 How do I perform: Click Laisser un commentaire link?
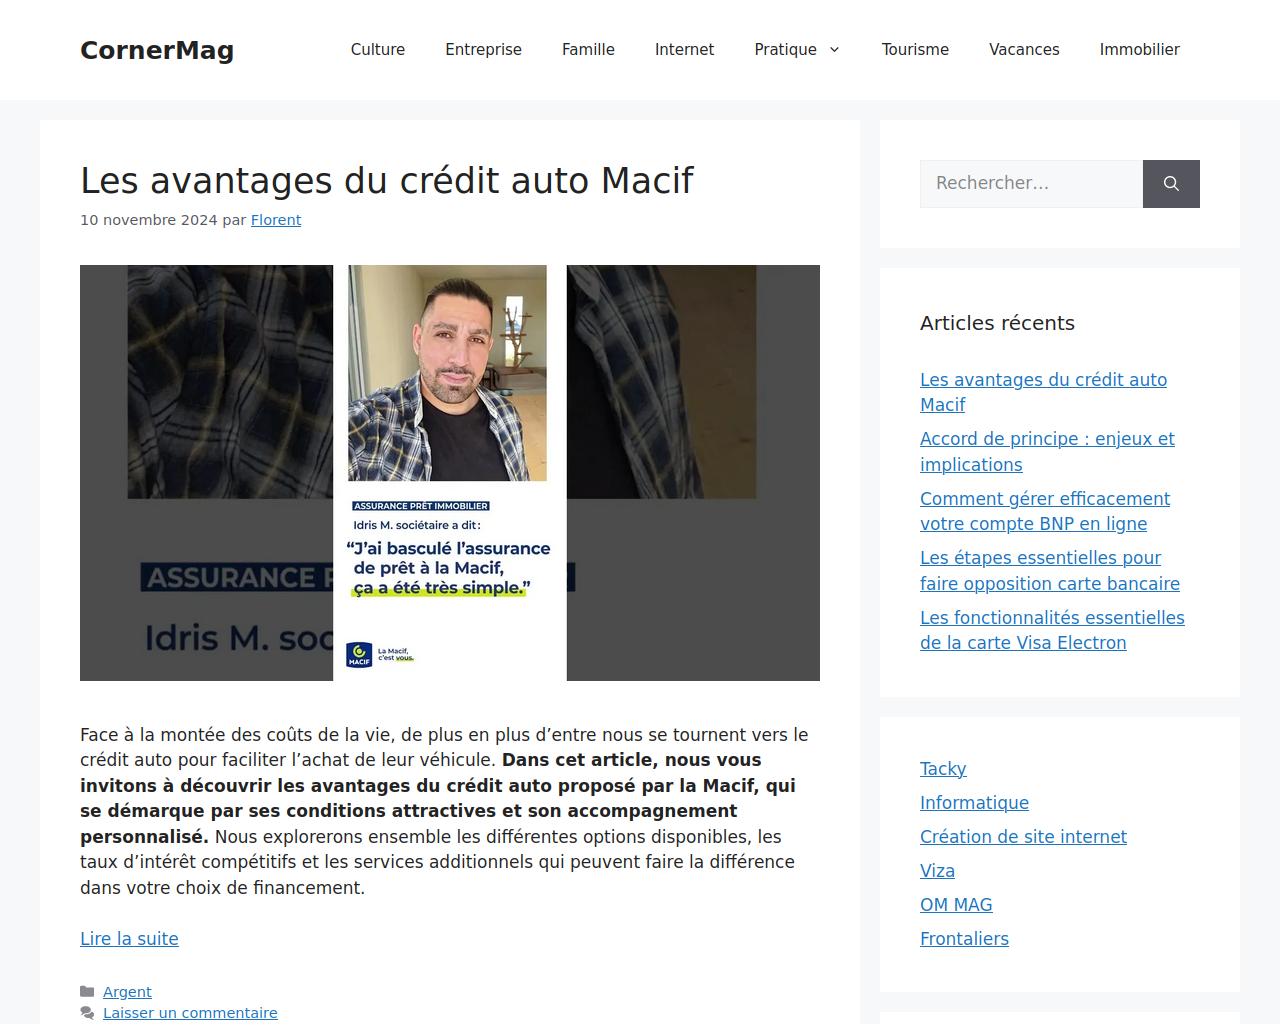point(190,1013)
